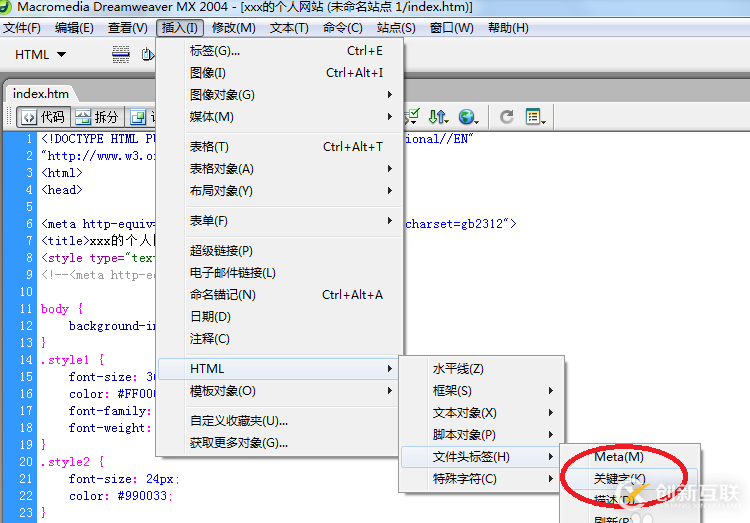
Task: Open the 查看(V) menu
Action: [x=128, y=28]
